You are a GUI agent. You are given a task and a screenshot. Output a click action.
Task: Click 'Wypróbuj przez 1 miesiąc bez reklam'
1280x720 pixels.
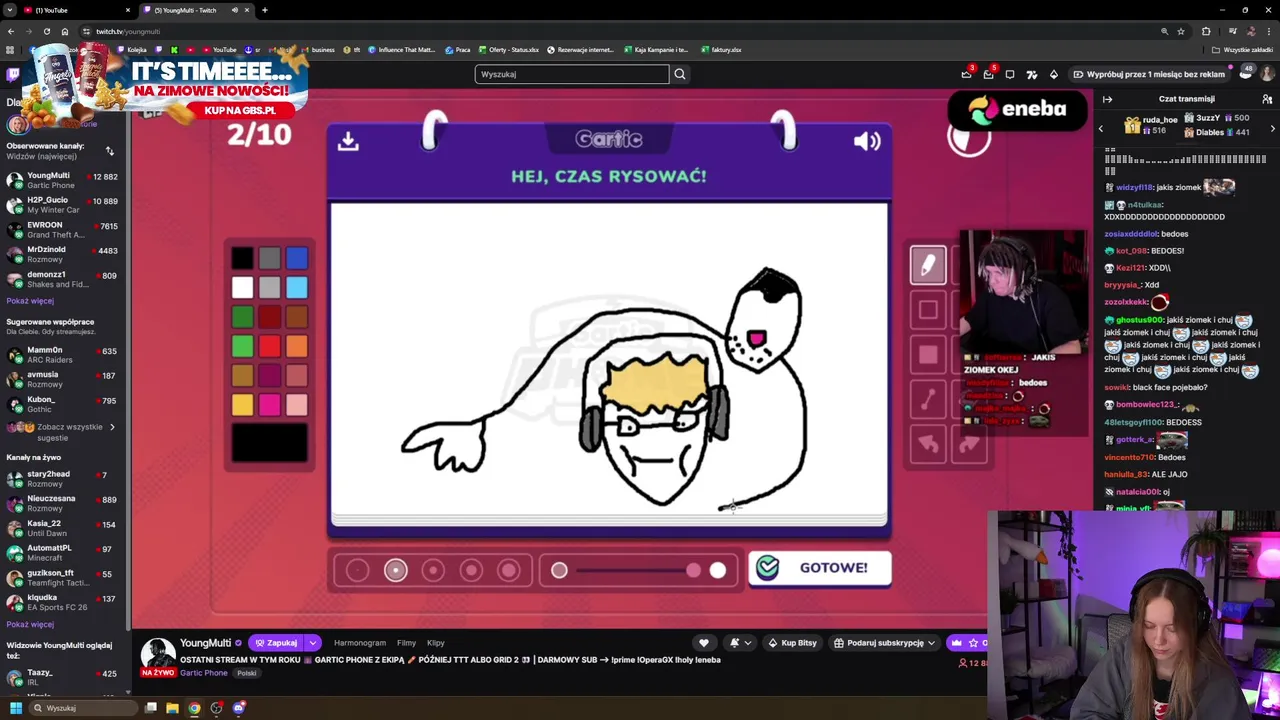click(x=1149, y=74)
